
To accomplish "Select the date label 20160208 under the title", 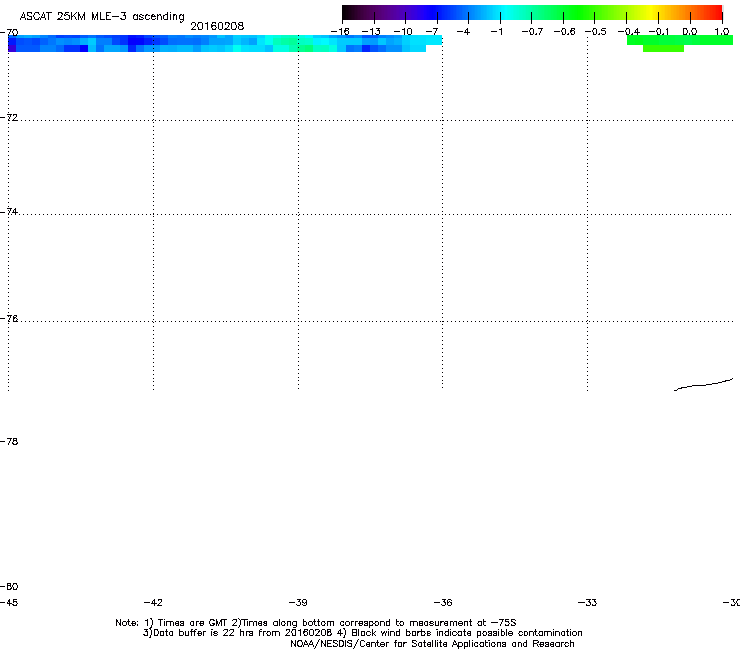I will pos(217,26).
